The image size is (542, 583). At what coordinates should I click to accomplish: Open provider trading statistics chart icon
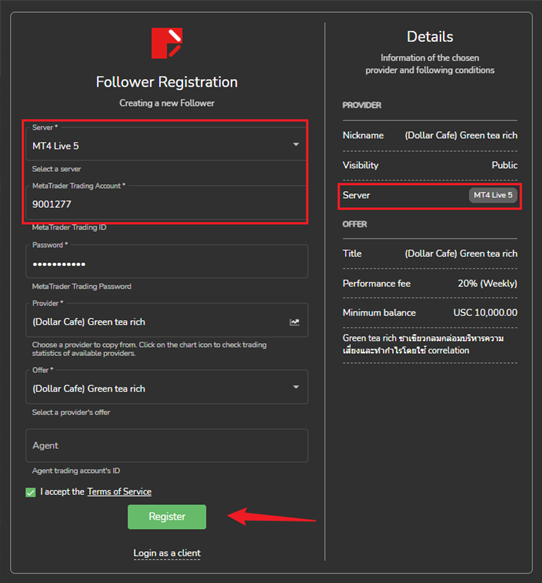point(294,322)
